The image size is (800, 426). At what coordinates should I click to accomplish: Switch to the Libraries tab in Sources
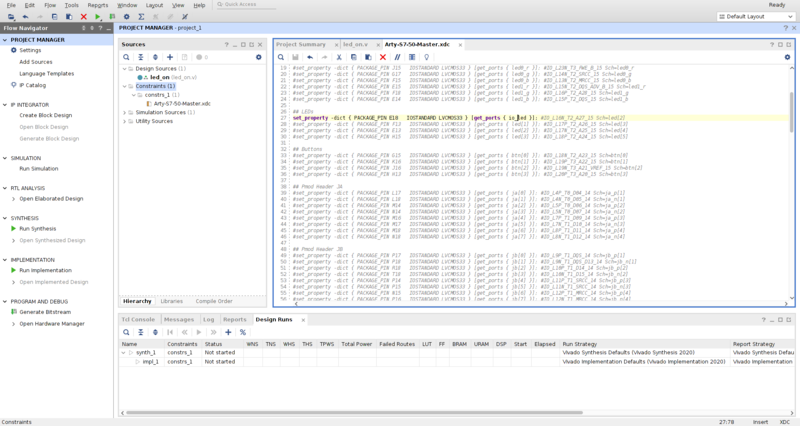click(x=171, y=301)
